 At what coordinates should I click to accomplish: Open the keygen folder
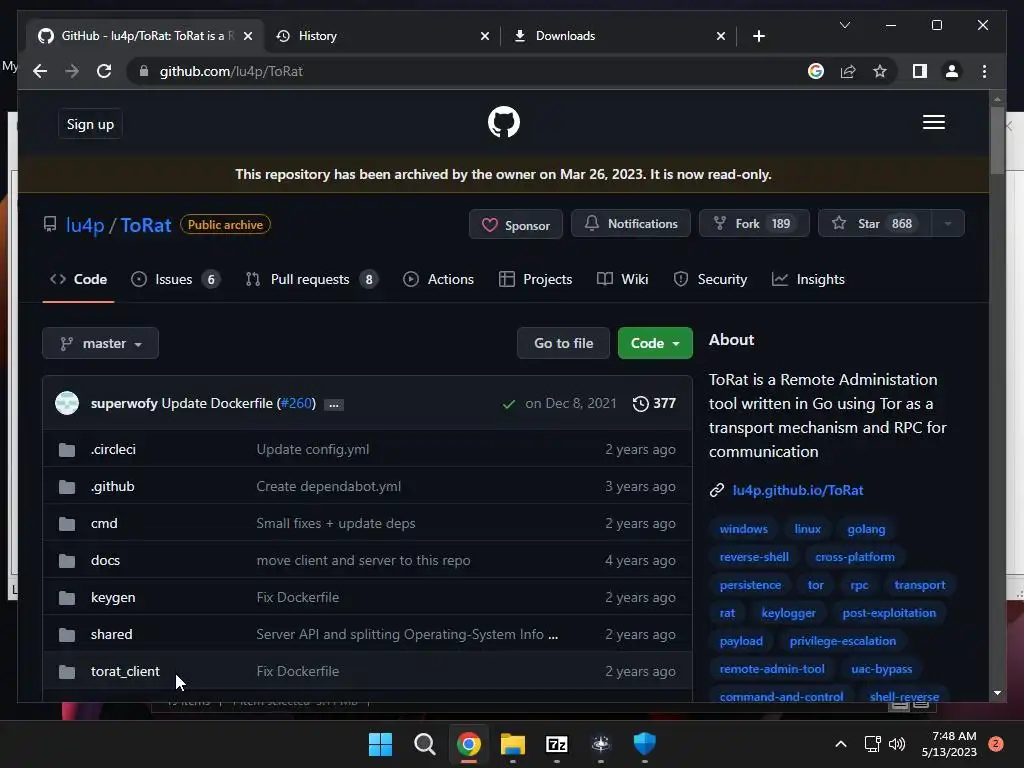click(113, 598)
